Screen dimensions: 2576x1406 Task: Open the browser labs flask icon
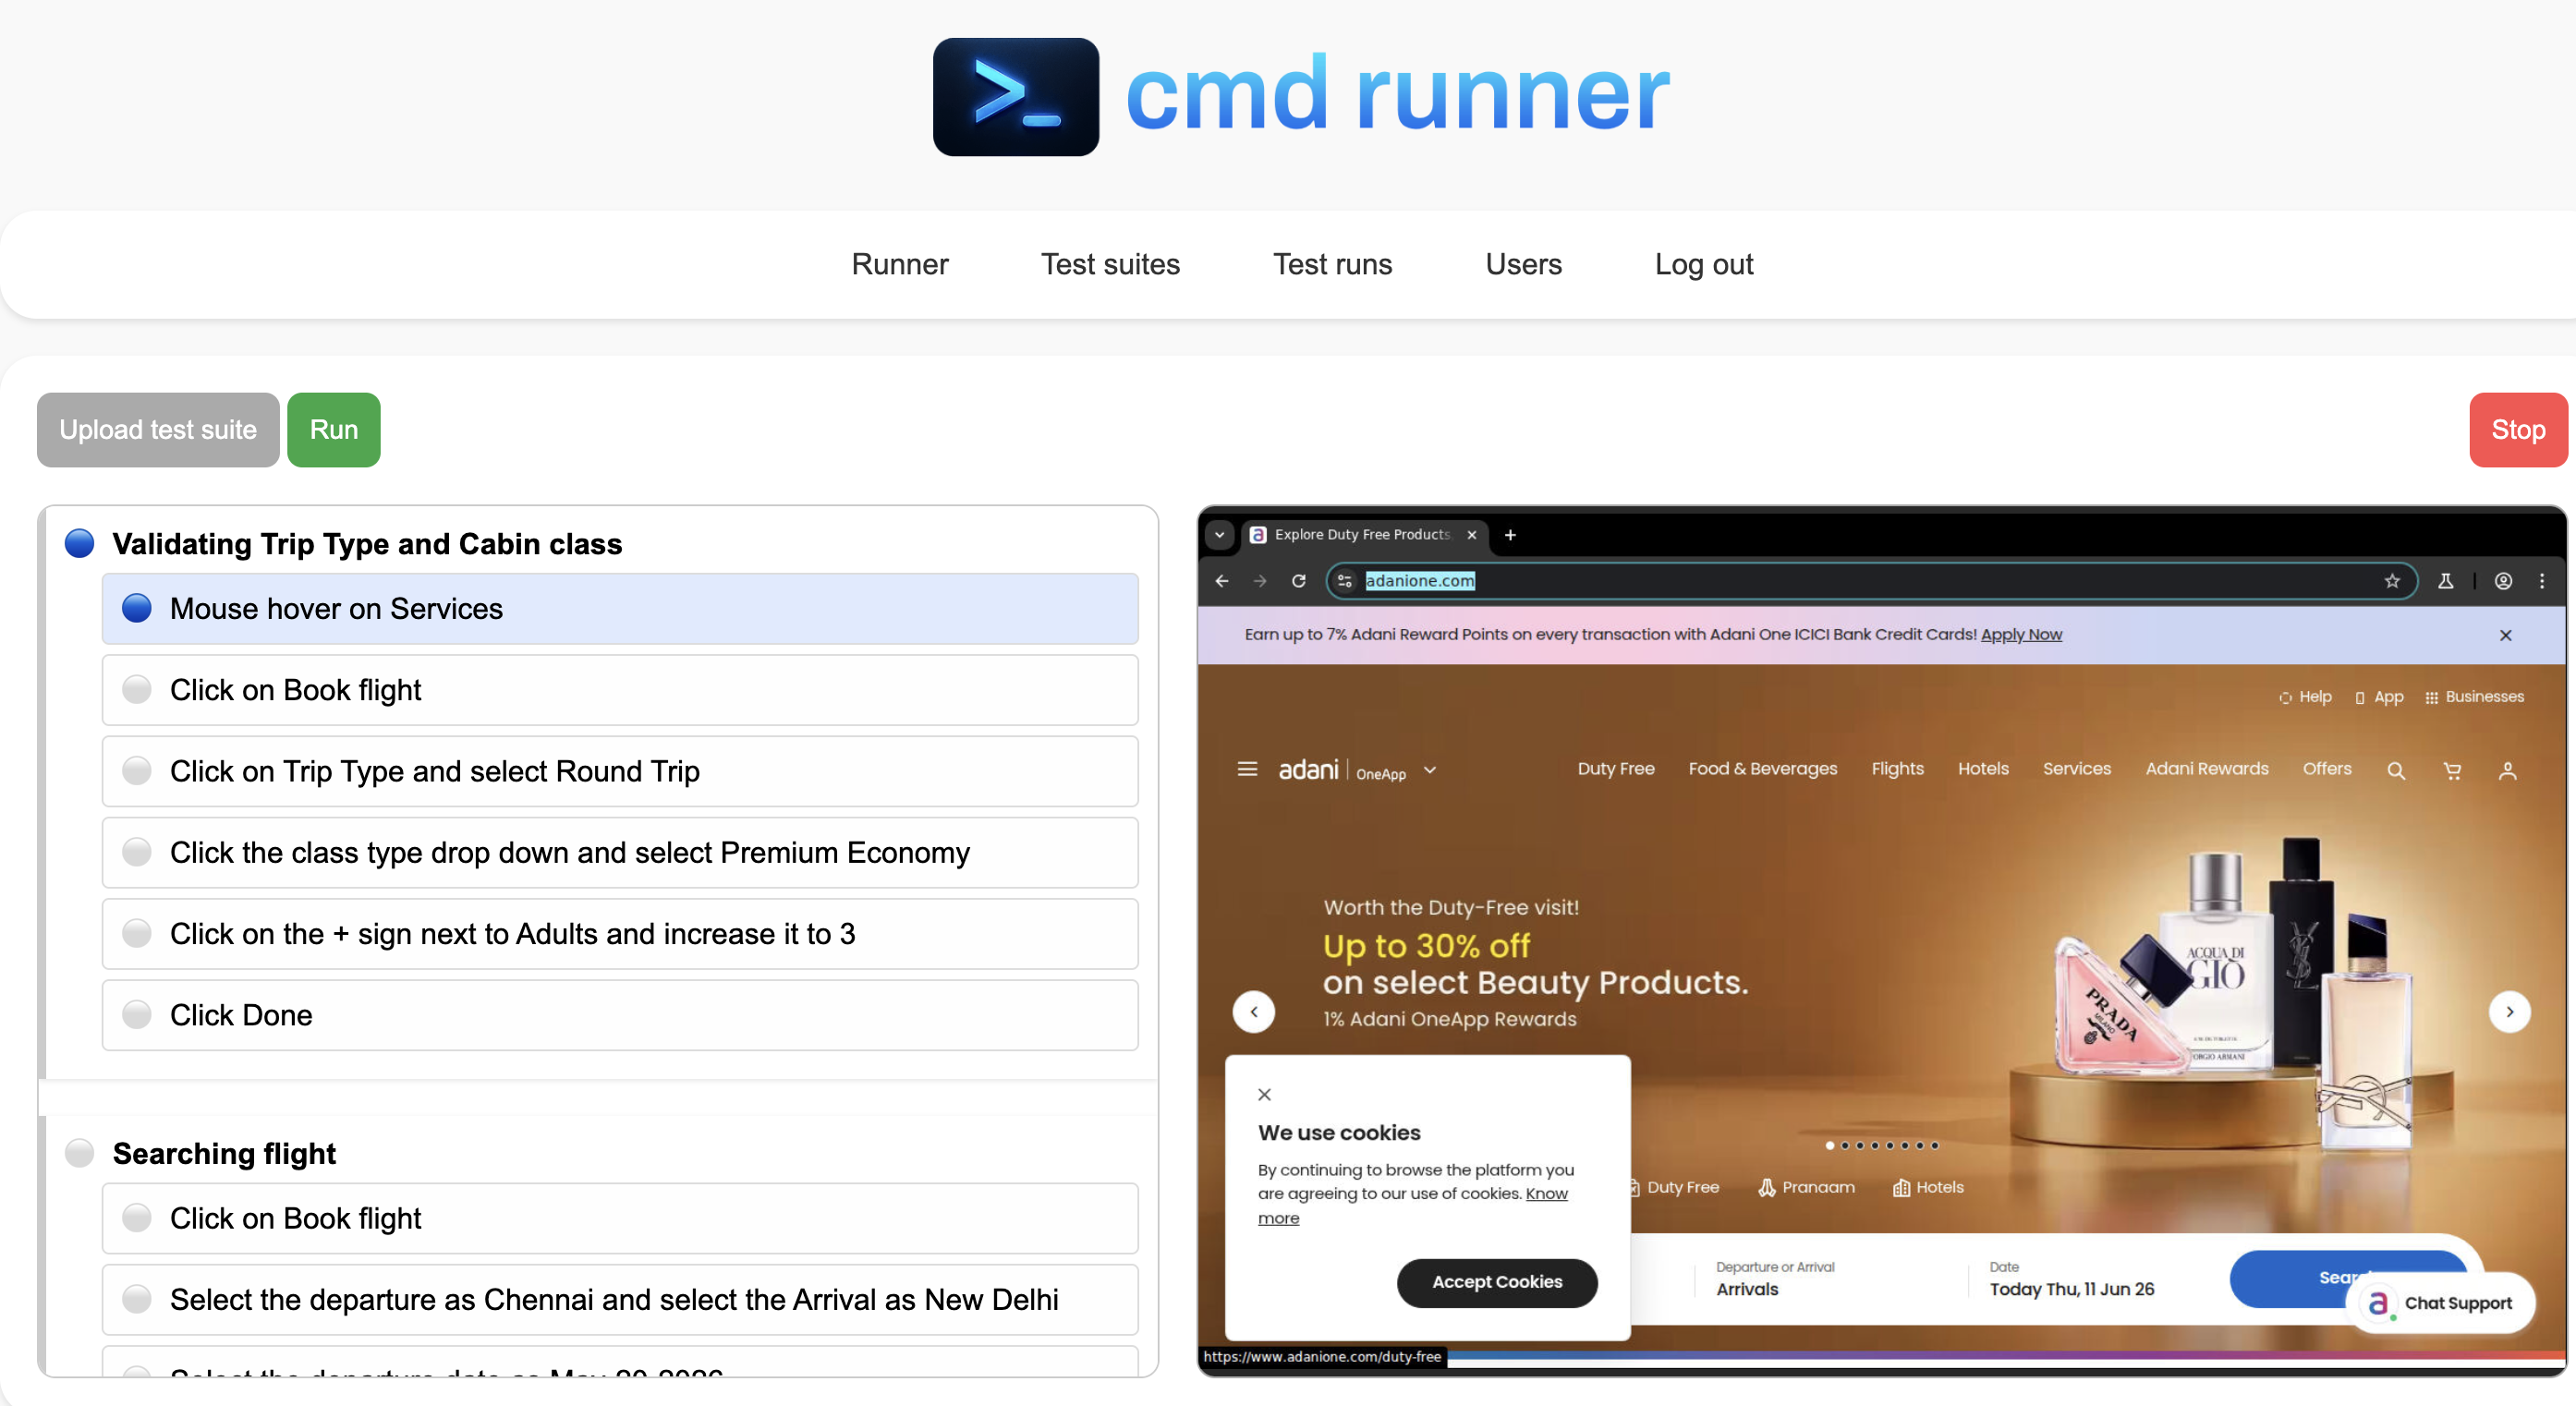pos(2445,581)
